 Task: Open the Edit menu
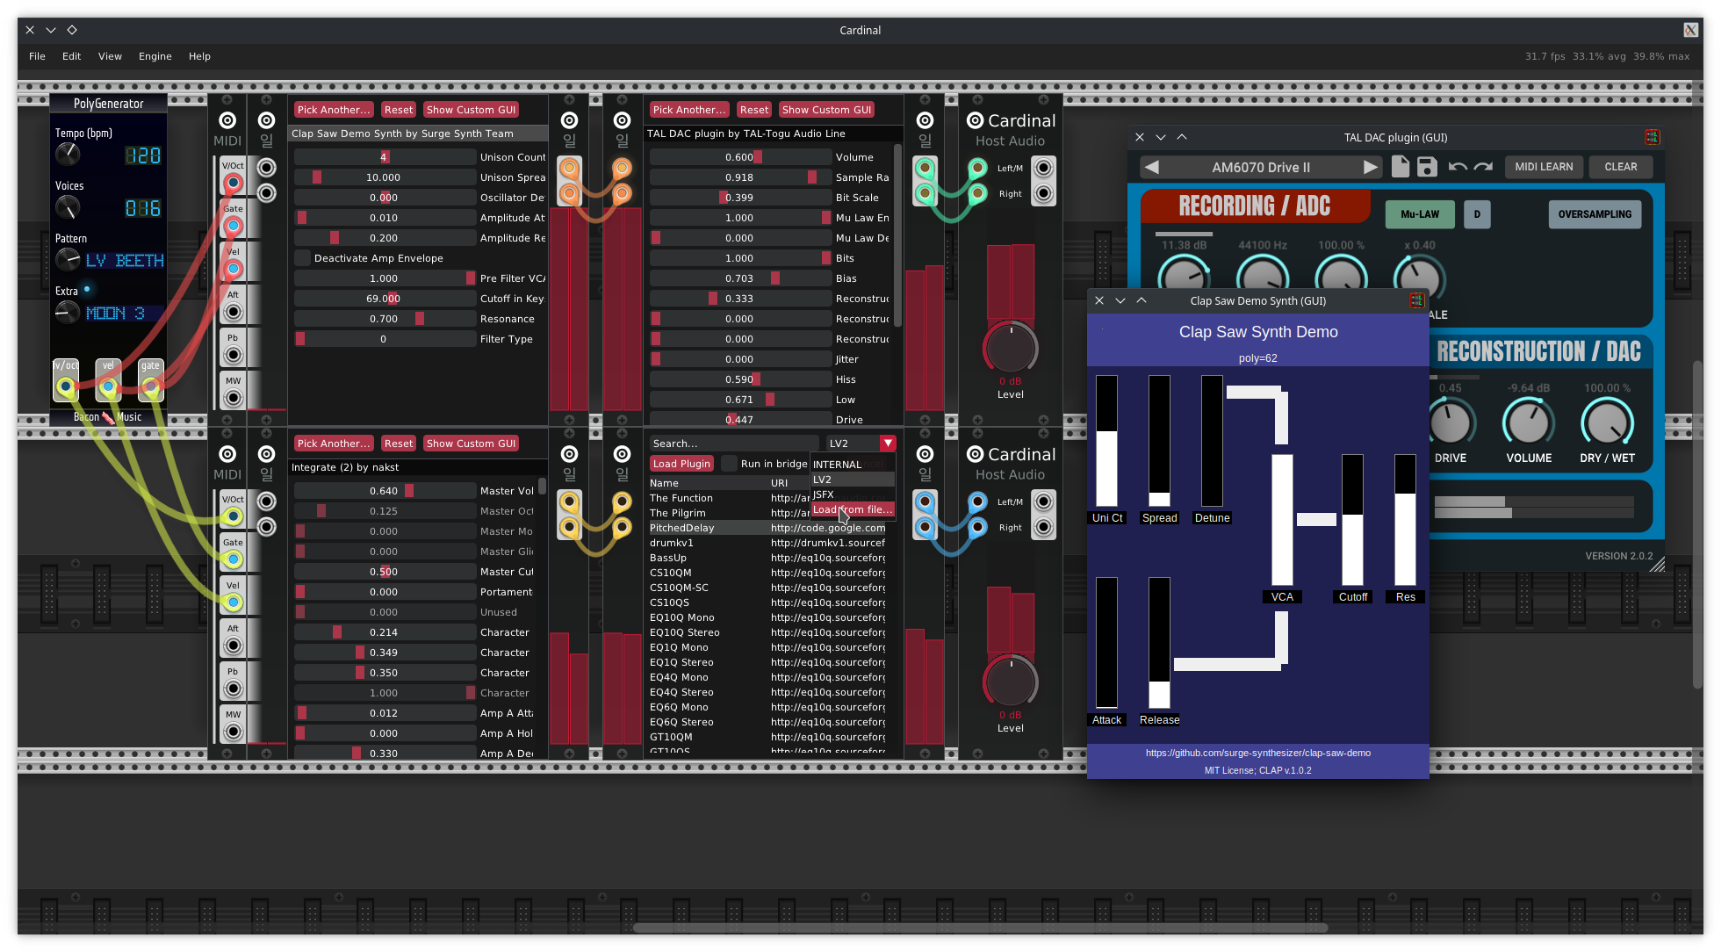pyautogui.click(x=71, y=56)
